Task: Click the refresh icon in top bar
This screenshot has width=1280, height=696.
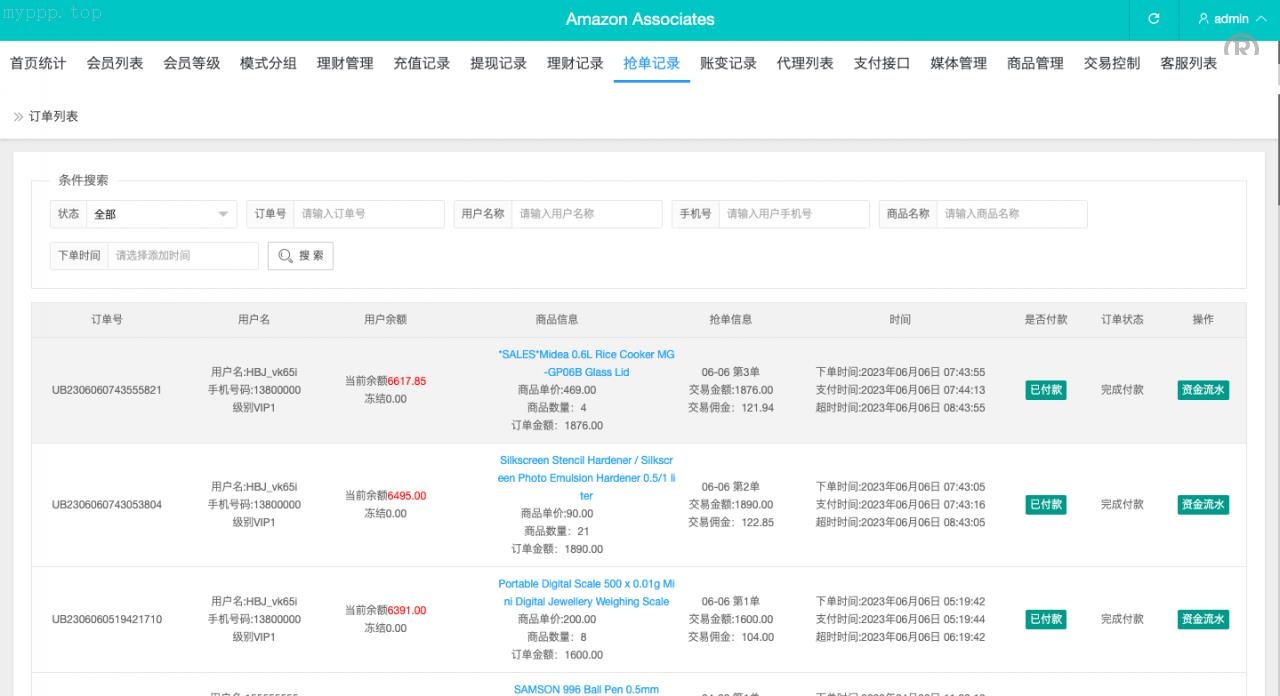Action: click(x=1154, y=19)
